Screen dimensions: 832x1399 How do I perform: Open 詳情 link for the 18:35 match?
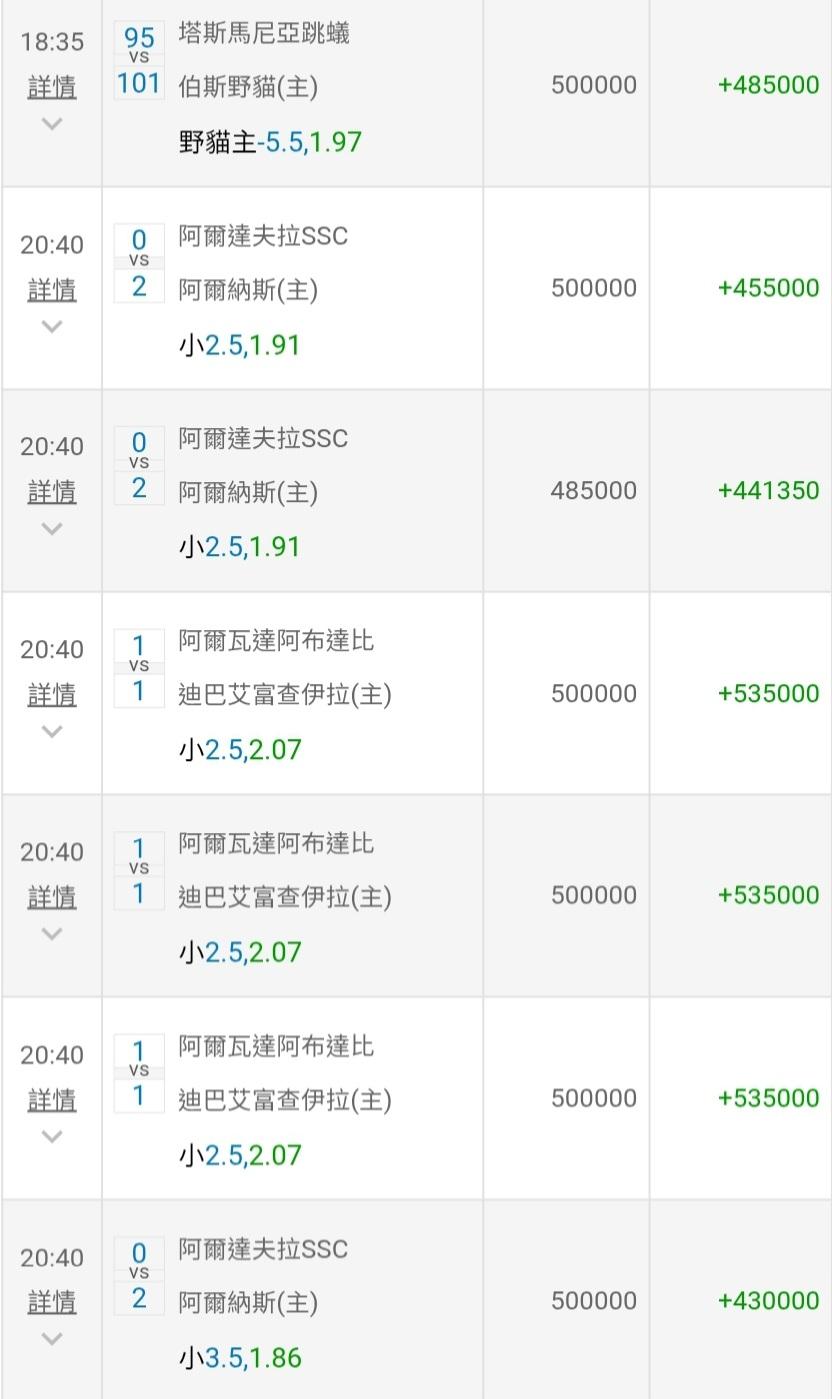(52, 88)
